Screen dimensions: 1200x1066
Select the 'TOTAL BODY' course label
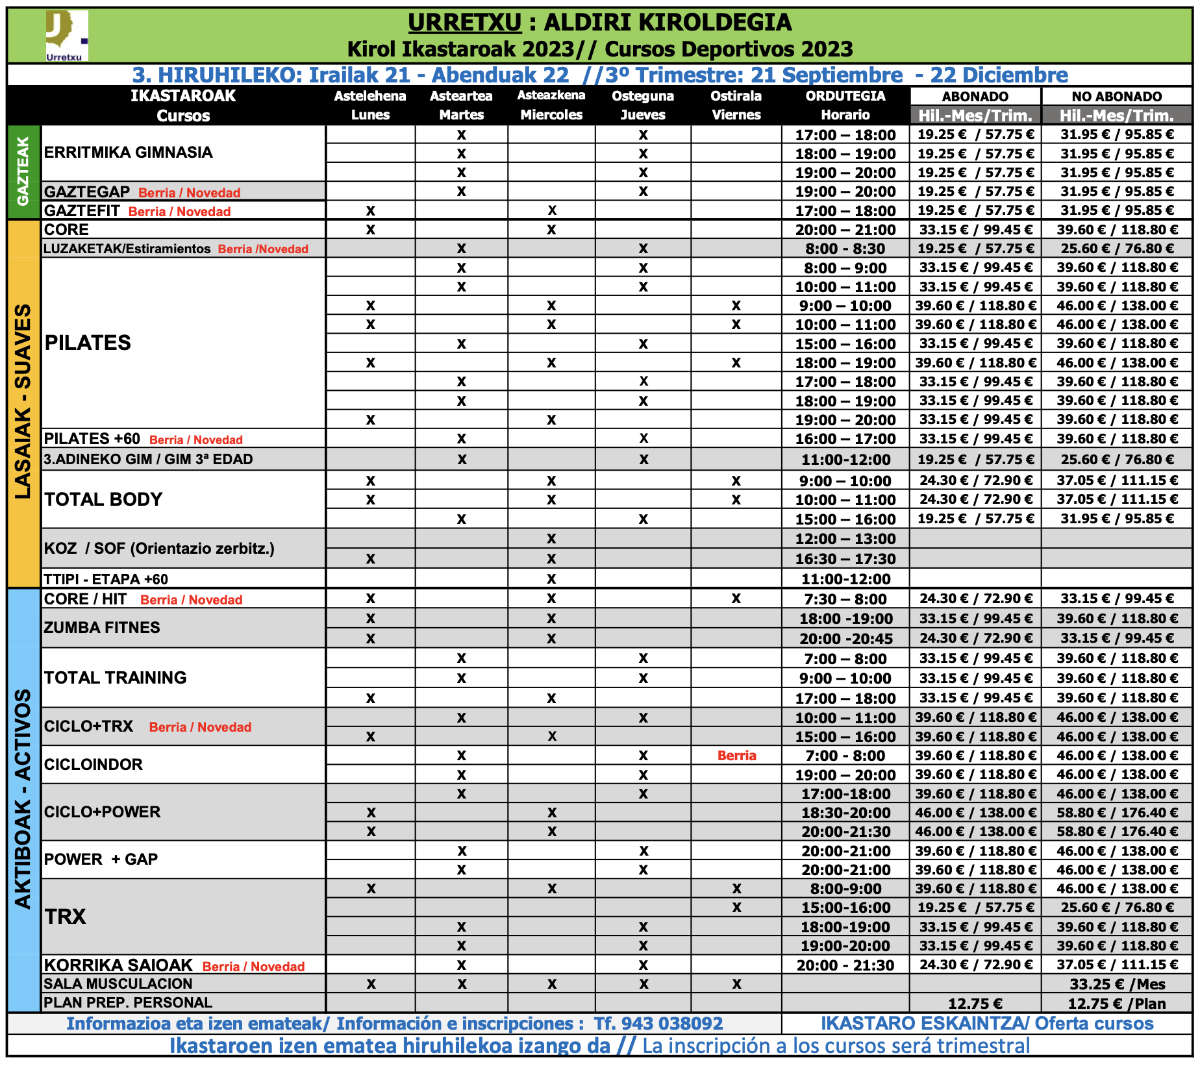(103, 499)
